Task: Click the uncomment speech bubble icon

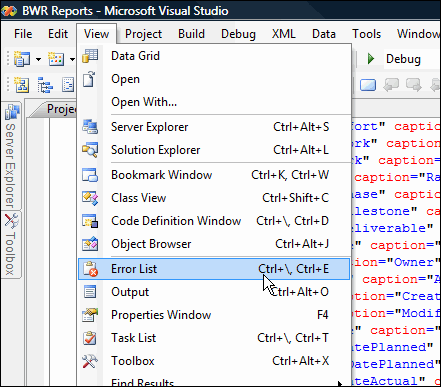Action: click(414, 85)
